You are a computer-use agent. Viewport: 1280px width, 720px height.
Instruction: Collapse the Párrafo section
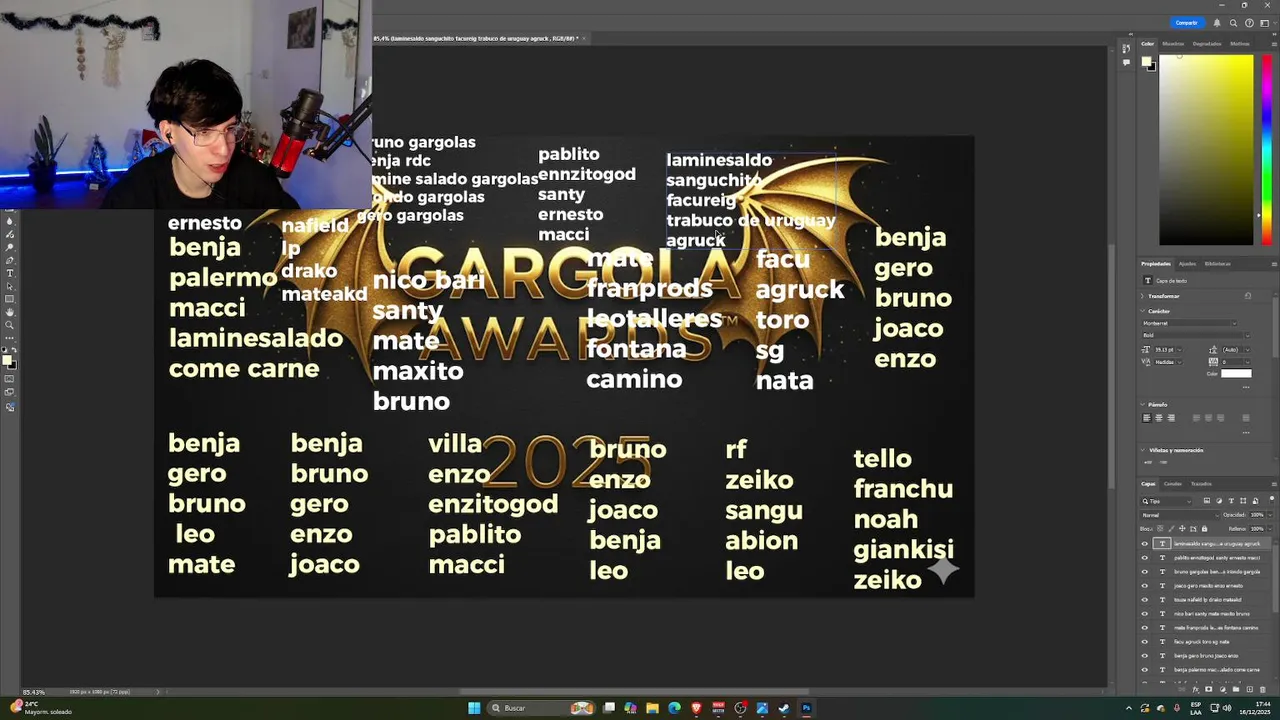click(x=1143, y=404)
